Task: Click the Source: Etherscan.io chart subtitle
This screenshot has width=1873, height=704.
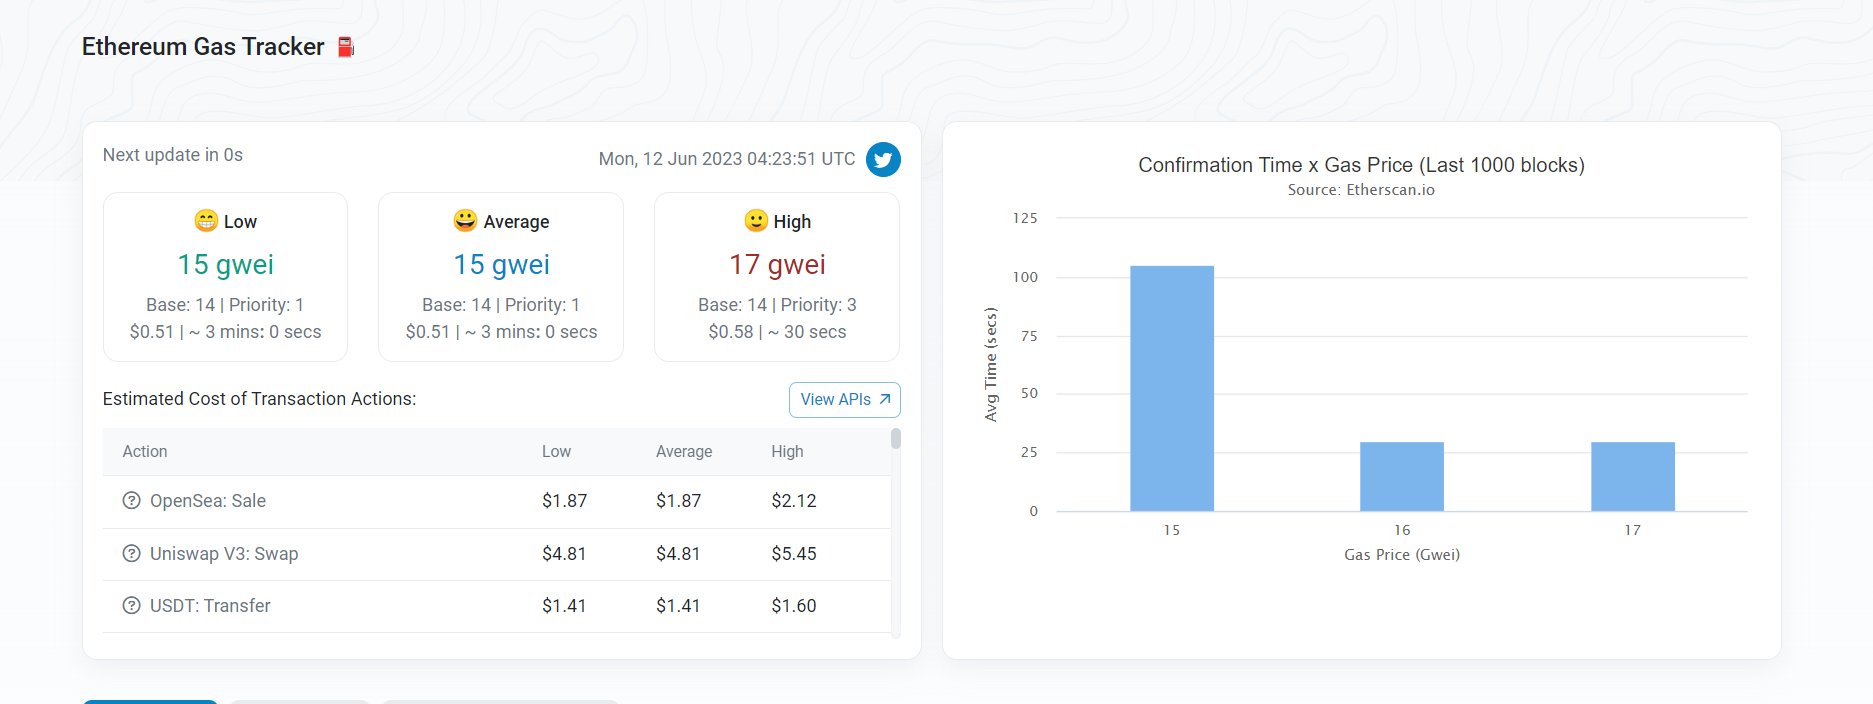Action: tap(1361, 190)
